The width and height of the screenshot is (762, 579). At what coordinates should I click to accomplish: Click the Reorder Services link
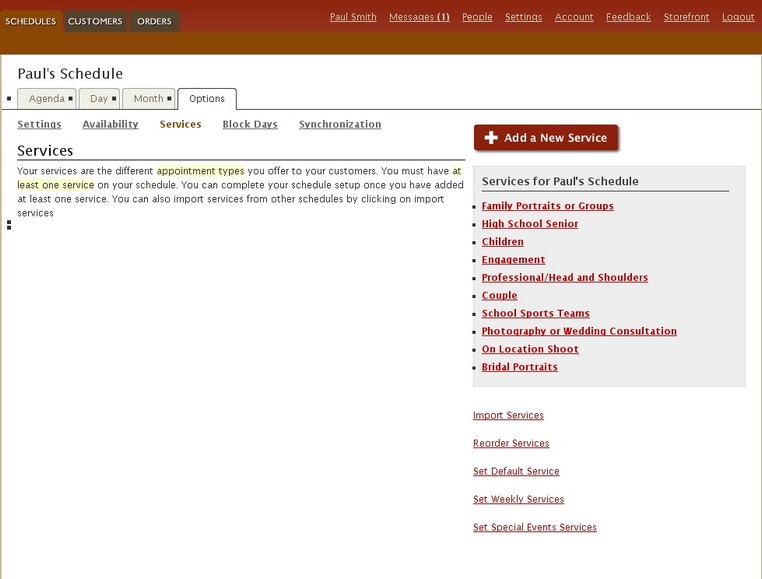pos(511,443)
